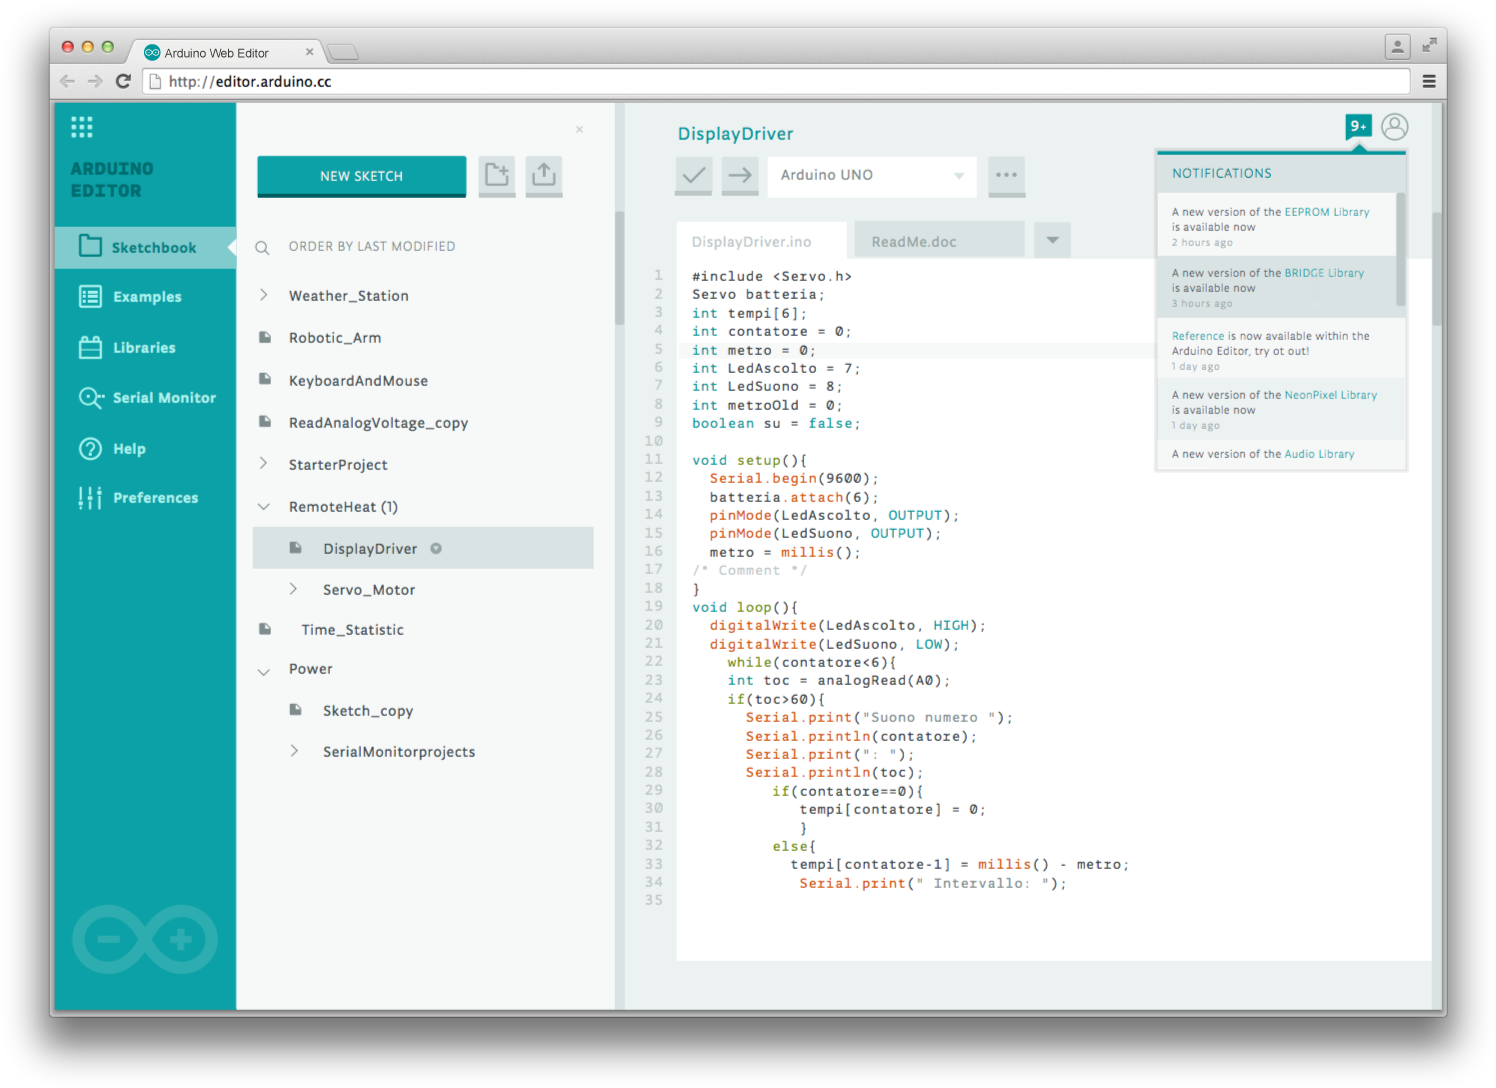1496x1088 pixels.
Task: Click line 17 '/* Comment */' in code
Action: (749, 570)
